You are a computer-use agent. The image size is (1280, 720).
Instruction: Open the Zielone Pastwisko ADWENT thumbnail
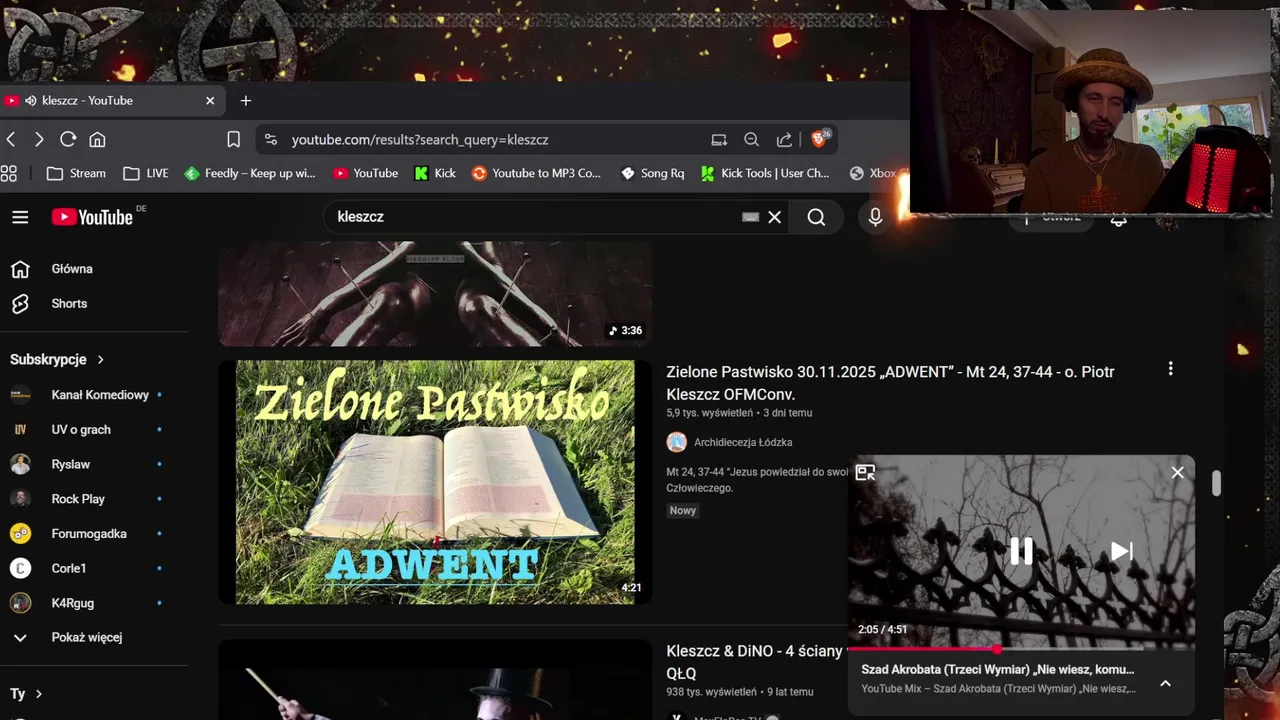pos(435,482)
